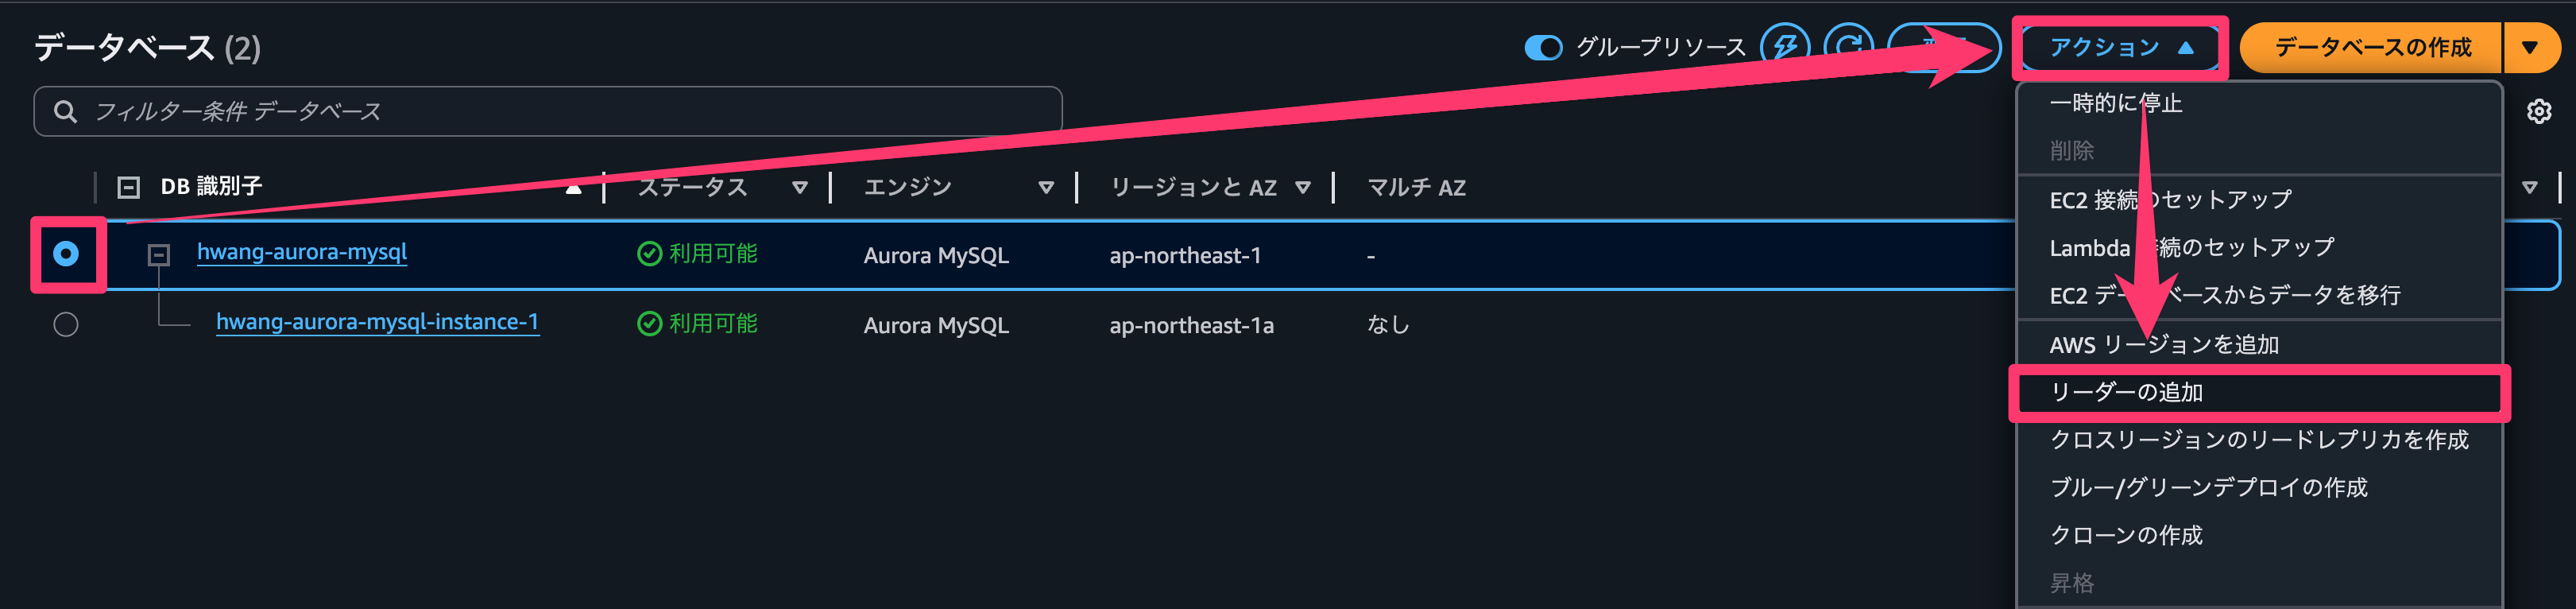Click the データベースの作成 button
The image size is (2576, 609).
[2372, 47]
